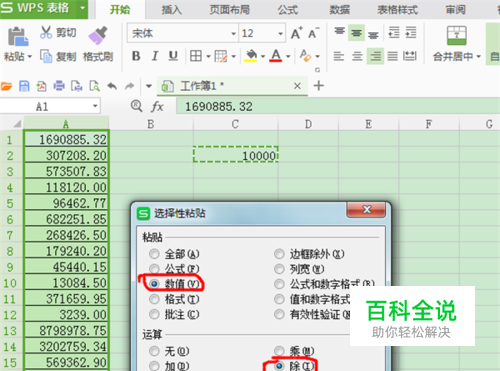Open the font name dropdown 宋体

point(234,33)
